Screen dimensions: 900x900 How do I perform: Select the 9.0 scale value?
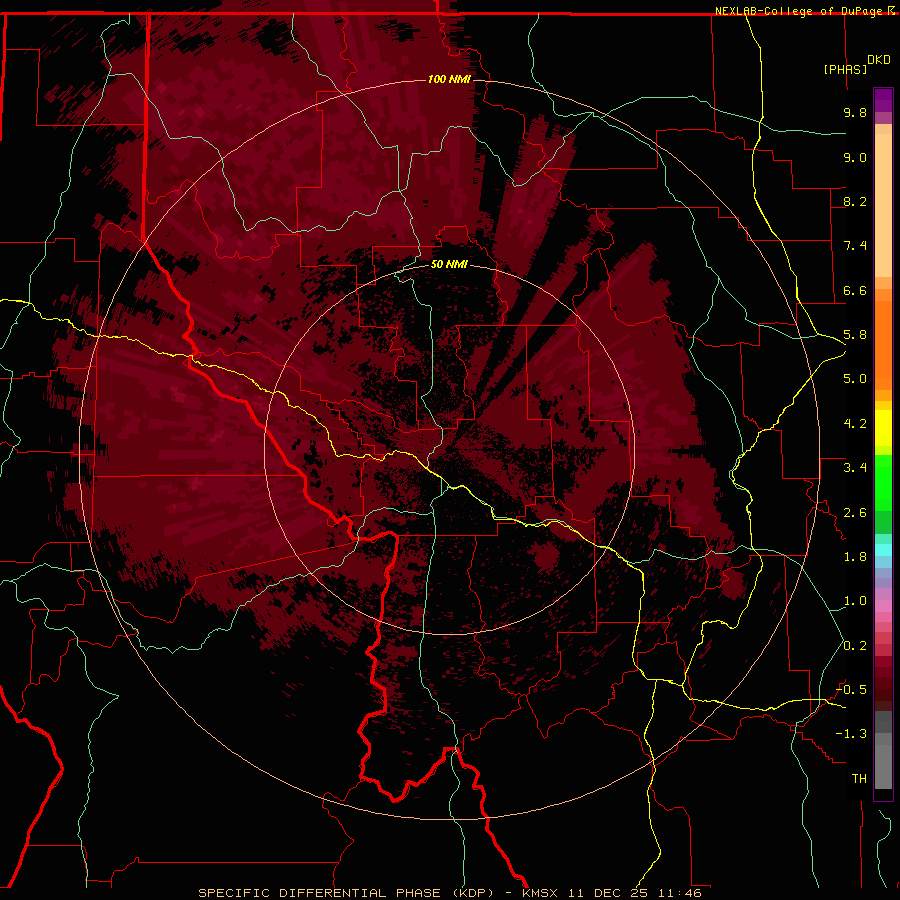(x=855, y=157)
